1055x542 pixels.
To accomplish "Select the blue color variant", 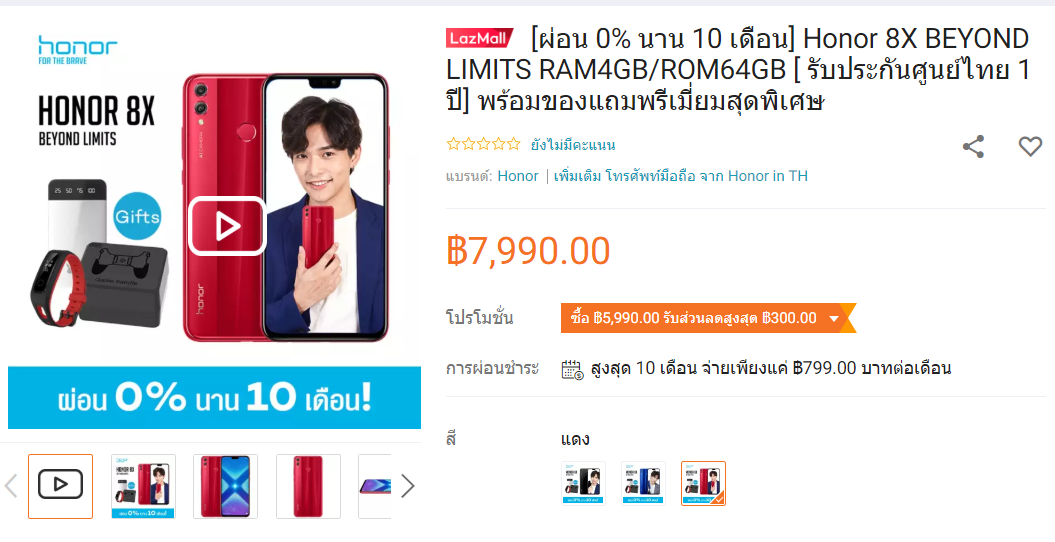I will [643, 483].
